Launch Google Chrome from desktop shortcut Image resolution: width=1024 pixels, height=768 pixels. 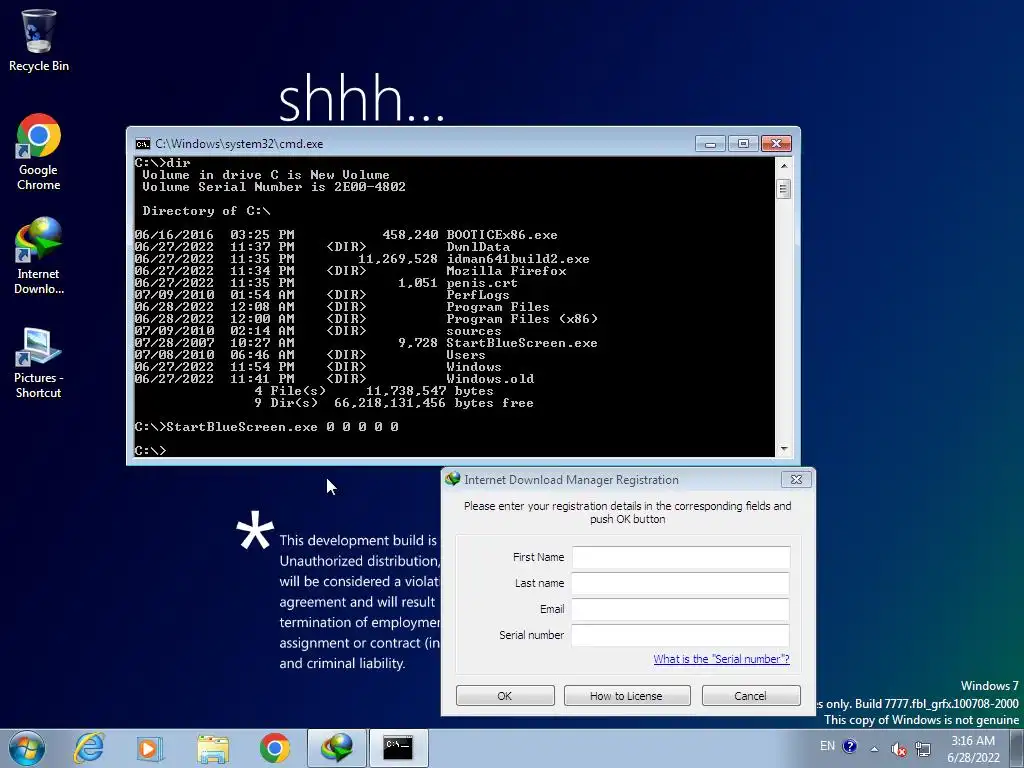coord(39,152)
